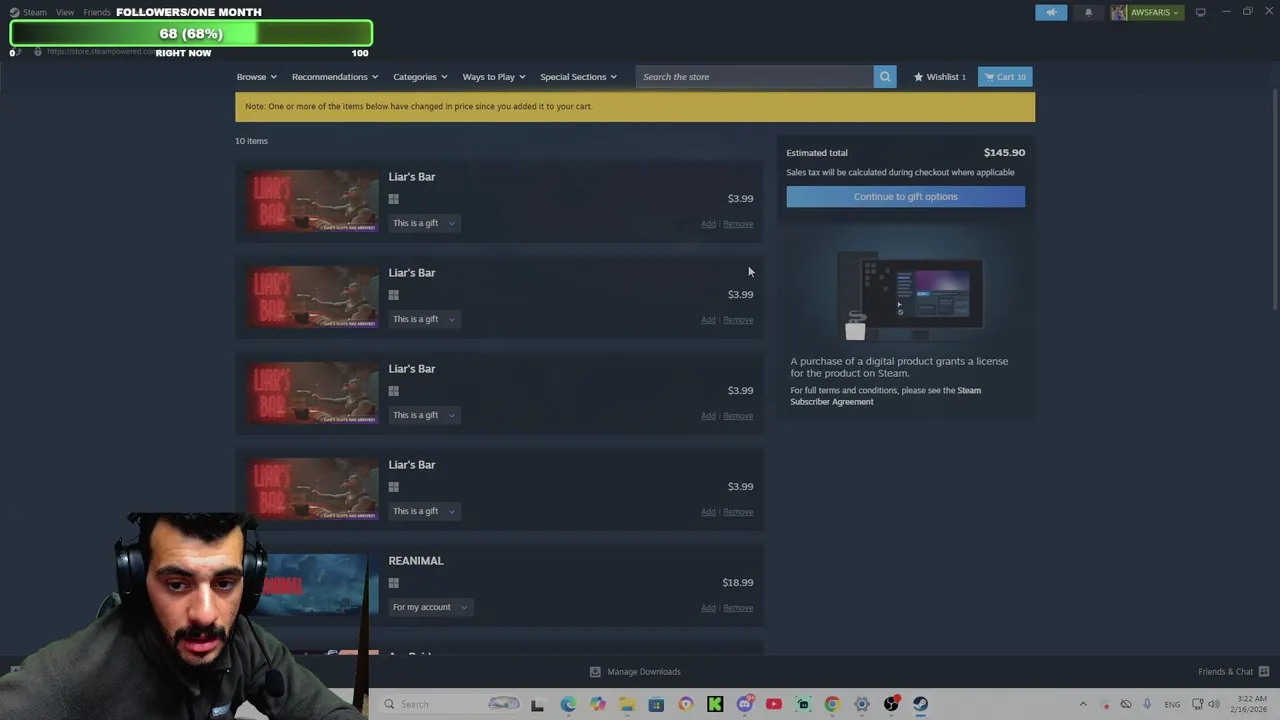The height and width of the screenshot is (720, 1280).
Task: Click the Windows platform icon under REANIMAL
Action: coord(394,583)
